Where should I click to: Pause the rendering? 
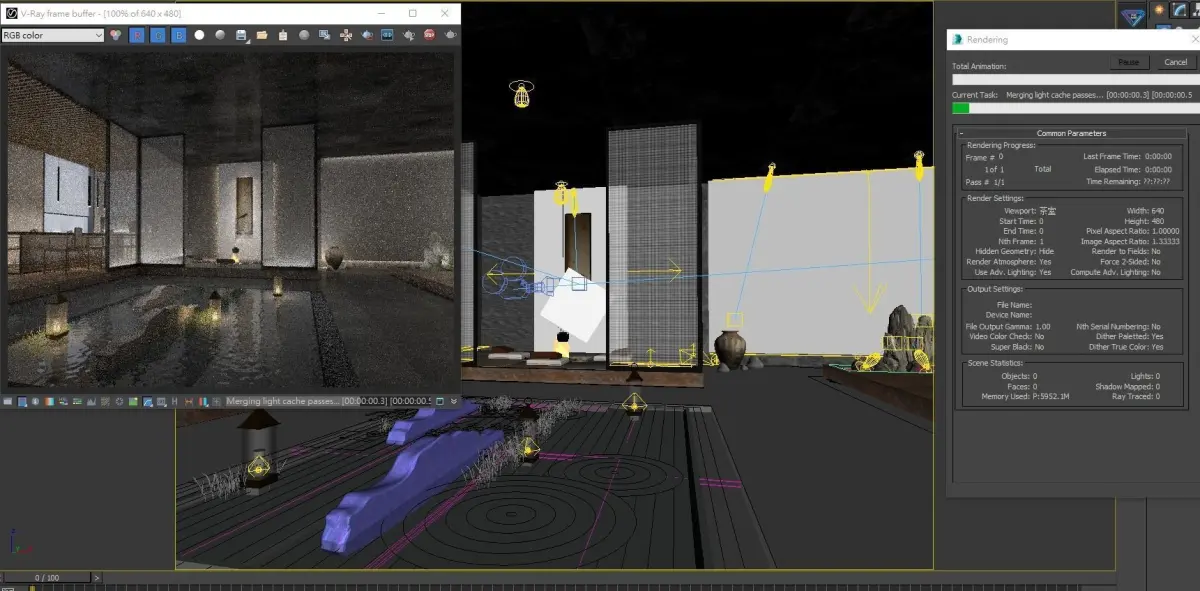tap(1128, 62)
